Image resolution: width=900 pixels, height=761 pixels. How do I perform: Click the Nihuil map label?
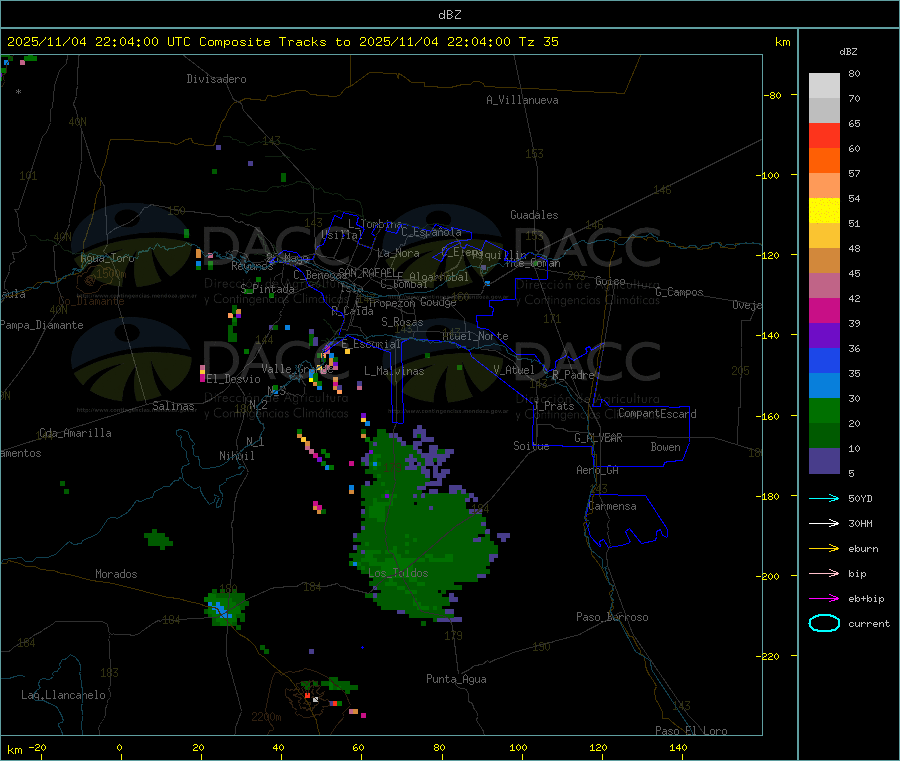(x=237, y=456)
